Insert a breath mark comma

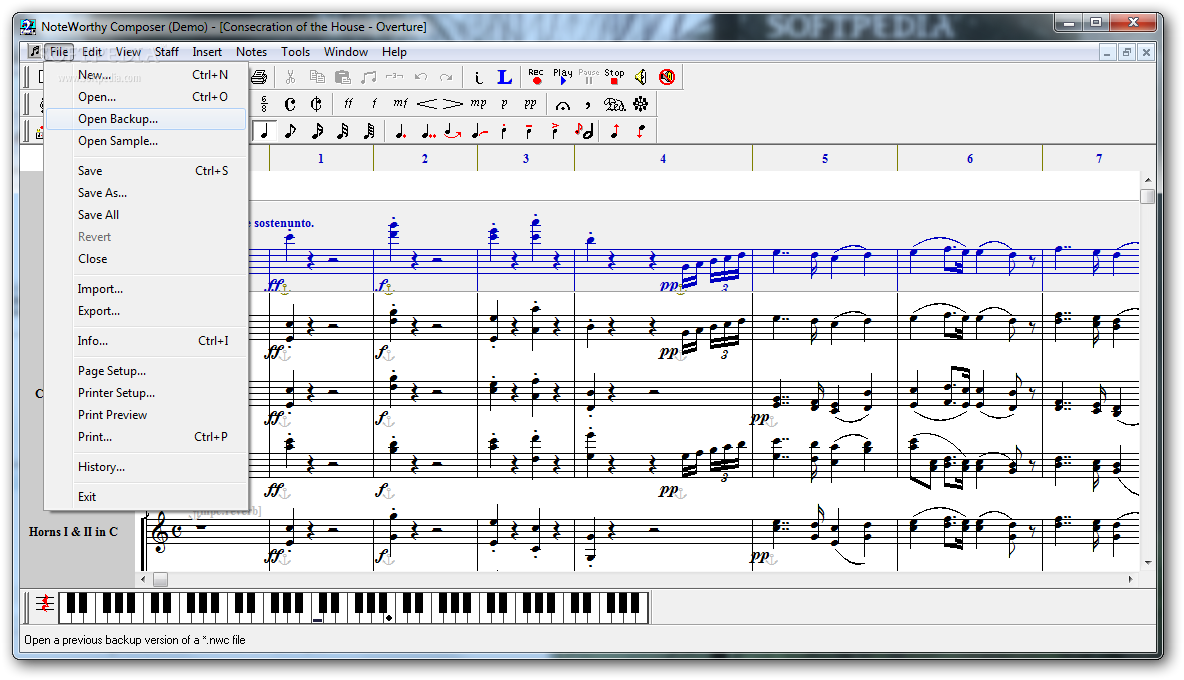point(588,104)
